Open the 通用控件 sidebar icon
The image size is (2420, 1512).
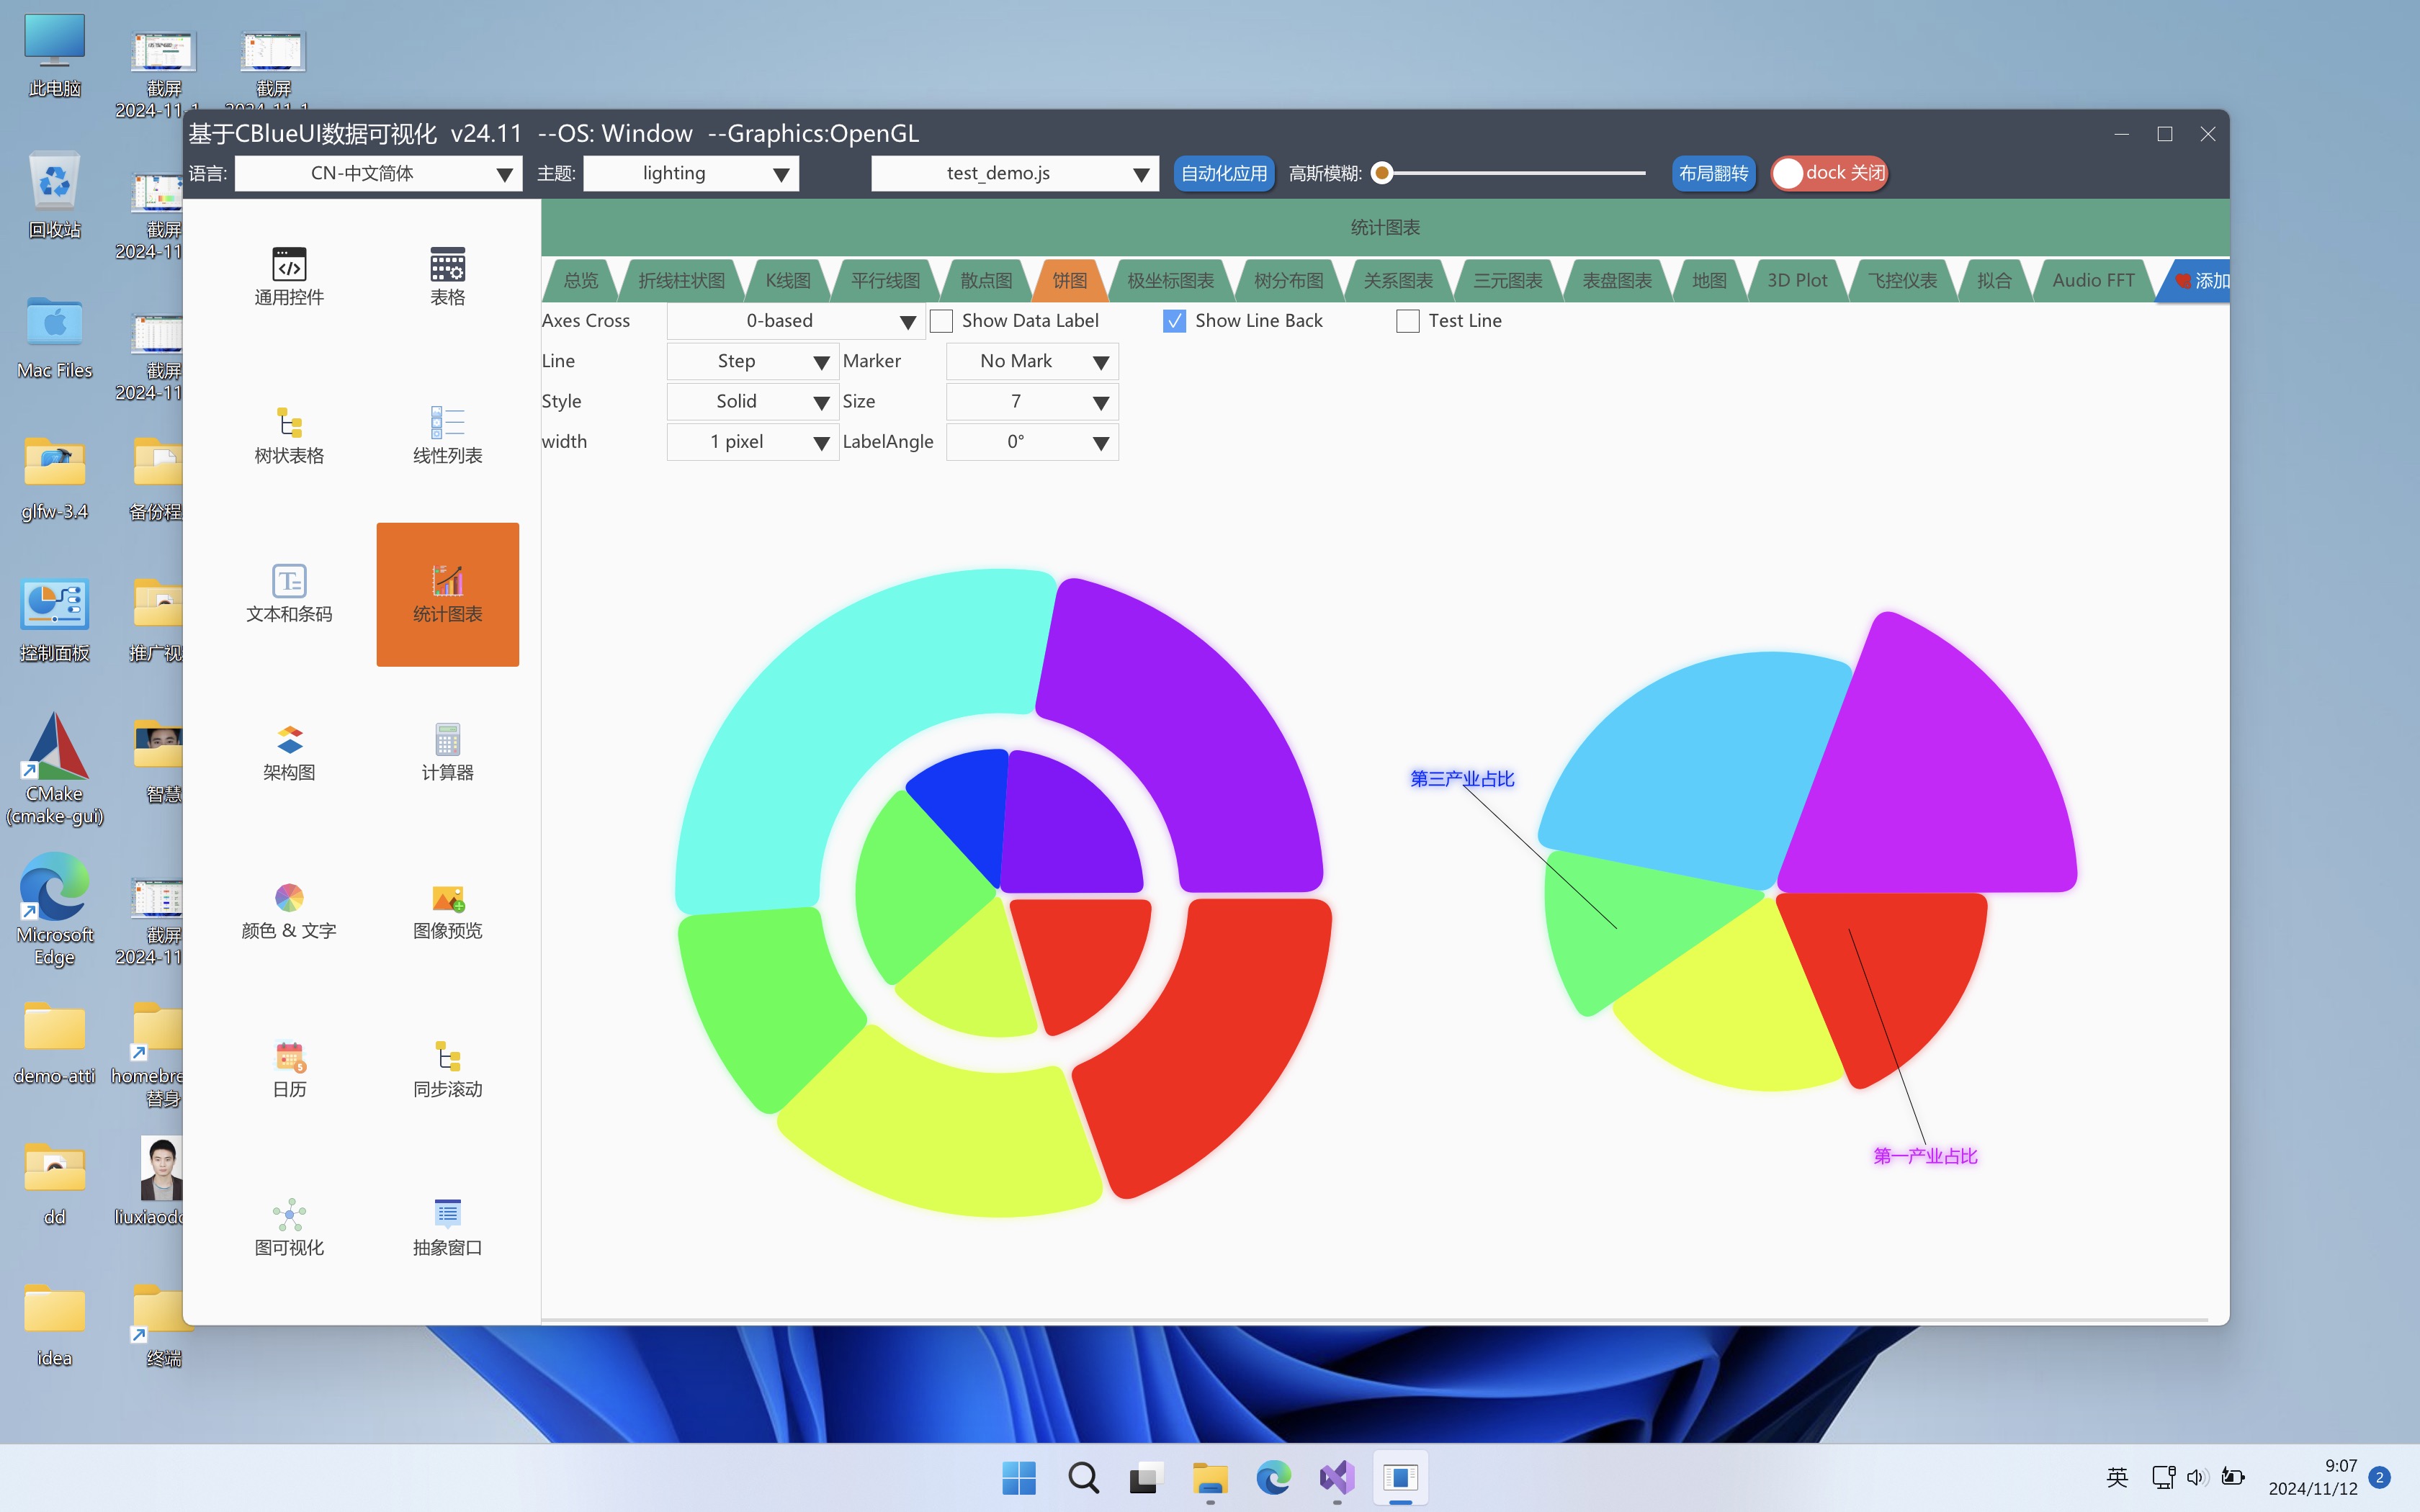pos(289,264)
